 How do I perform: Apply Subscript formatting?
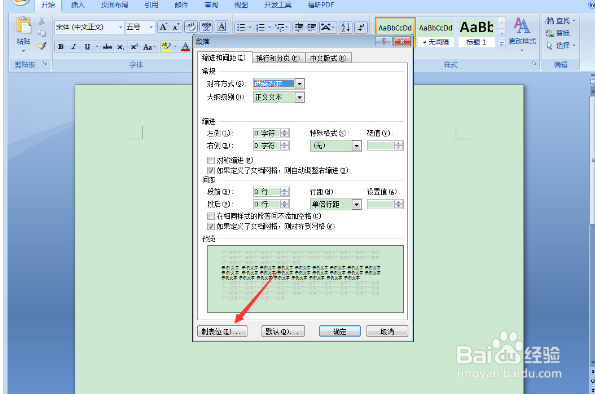coord(121,47)
